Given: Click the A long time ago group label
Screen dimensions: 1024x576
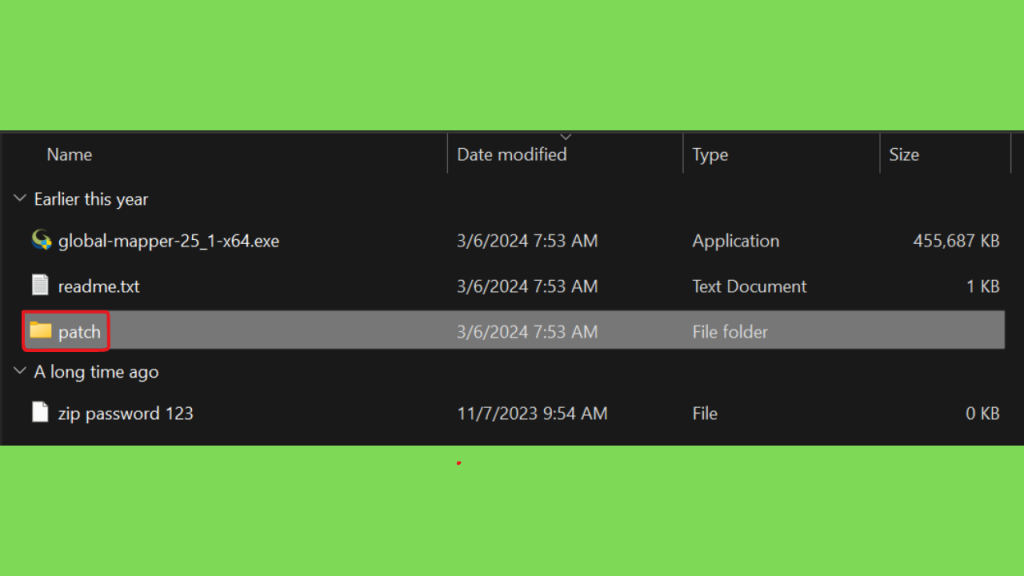Looking at the screenshot, I should click(96, 372).
